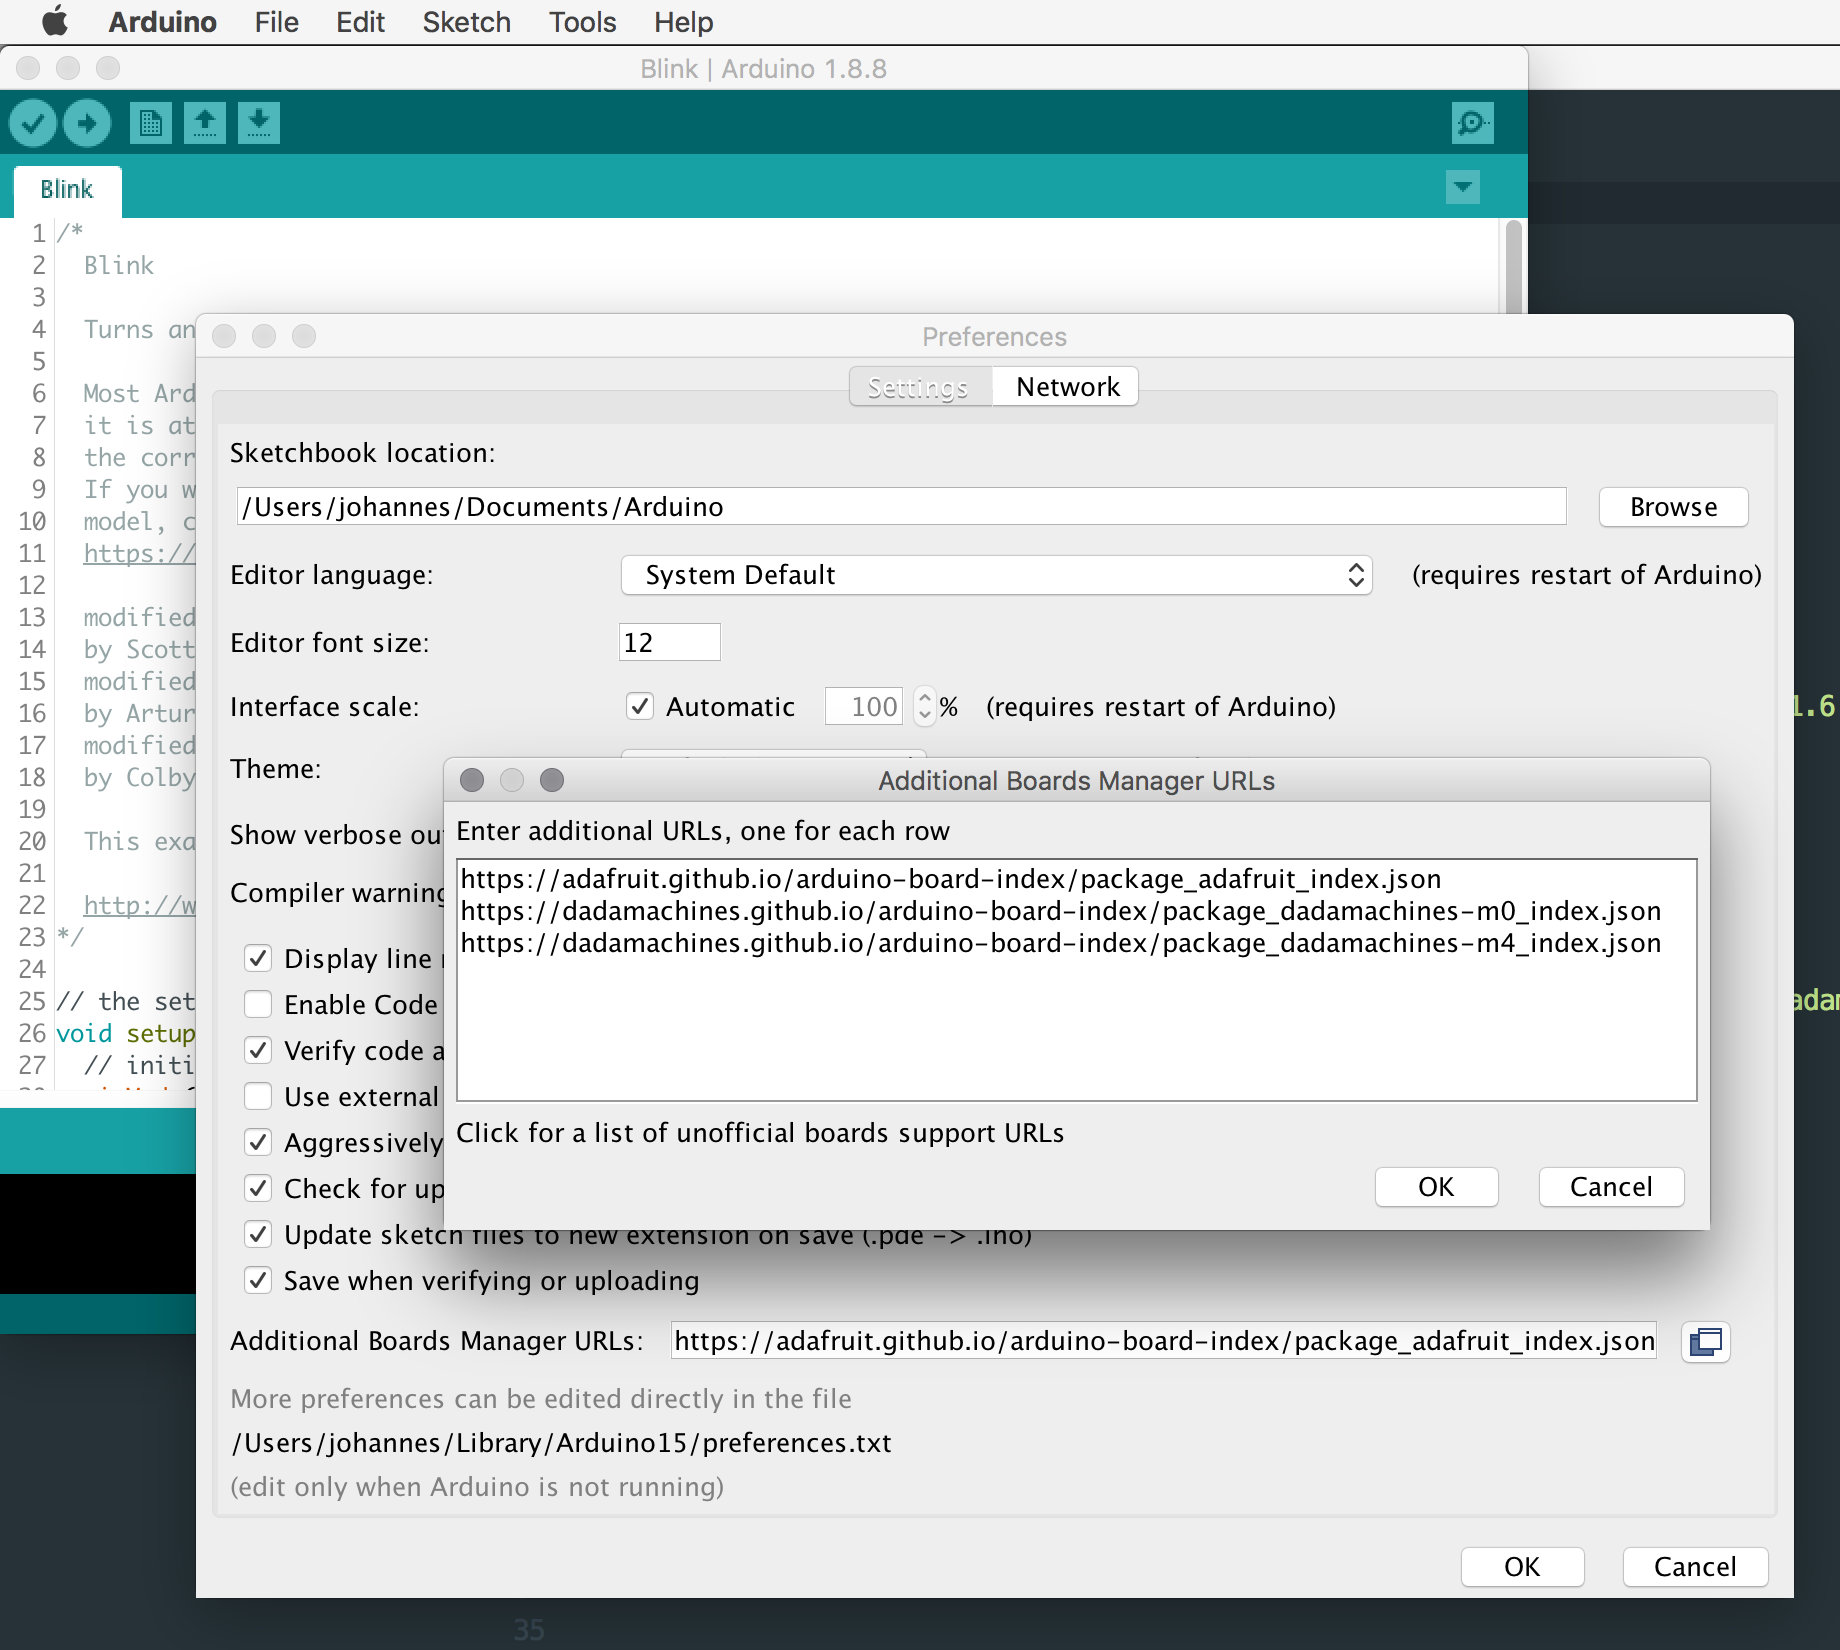The height and width of the screenshot is (1650, 1840).
Task: Click OK in Additional Boards Manager URLs dialog
Action: pos(1436,1186)
